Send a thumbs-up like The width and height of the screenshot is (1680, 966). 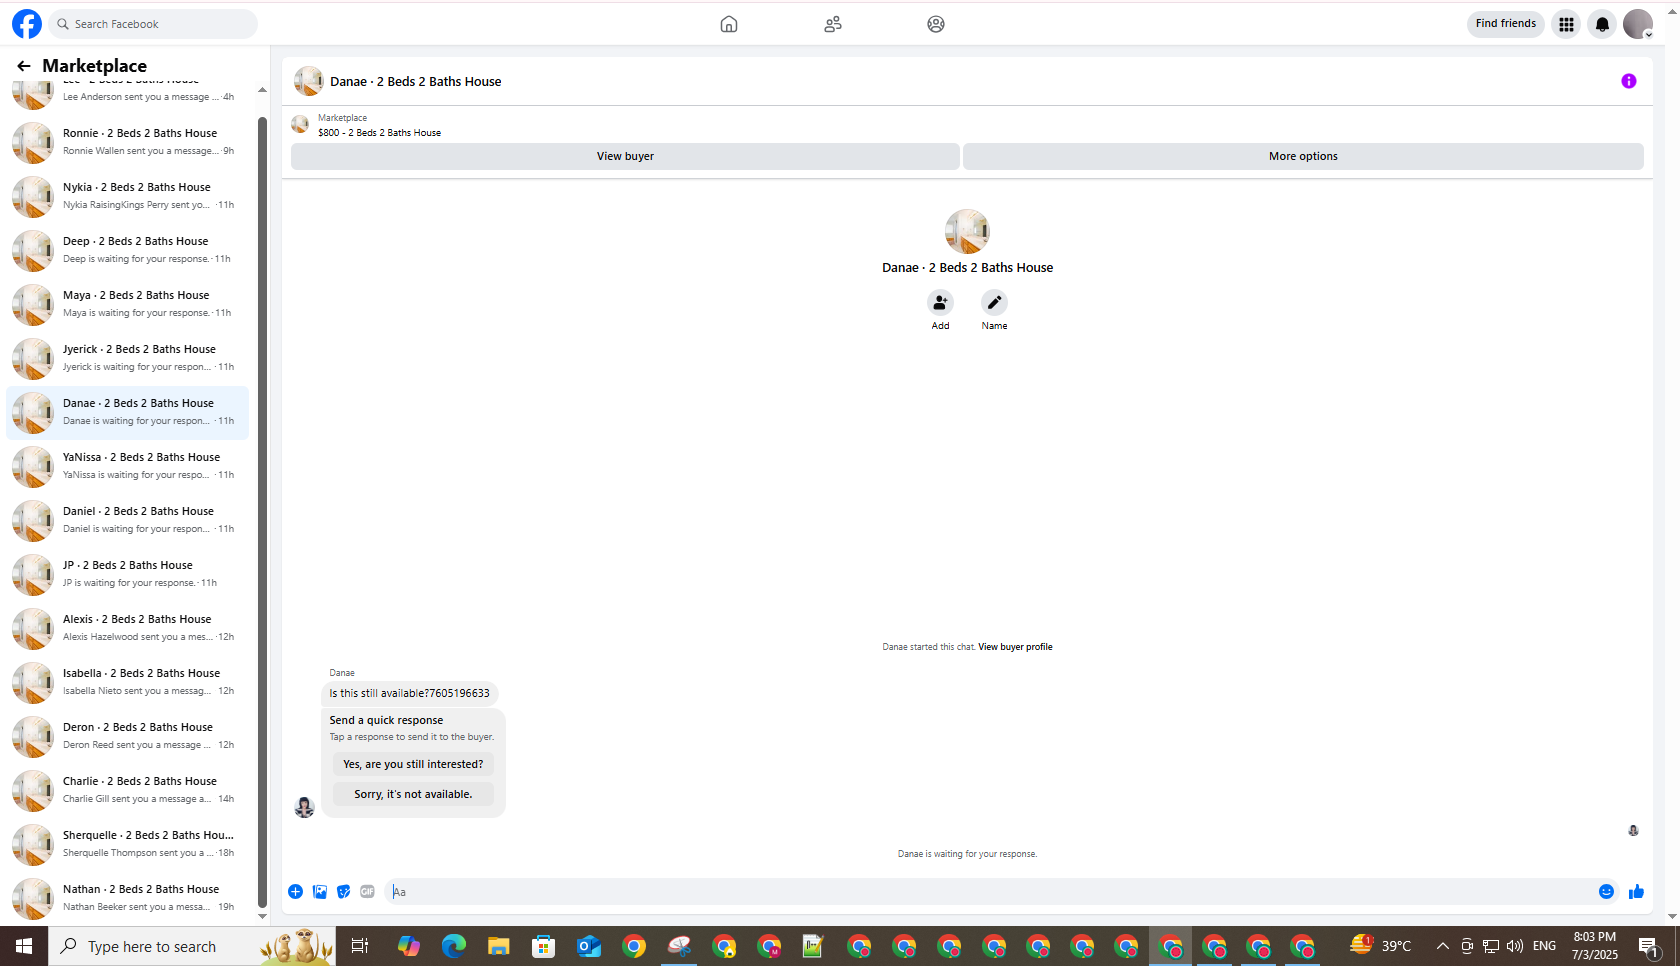pyautogui.click(x=1636, y=892)
